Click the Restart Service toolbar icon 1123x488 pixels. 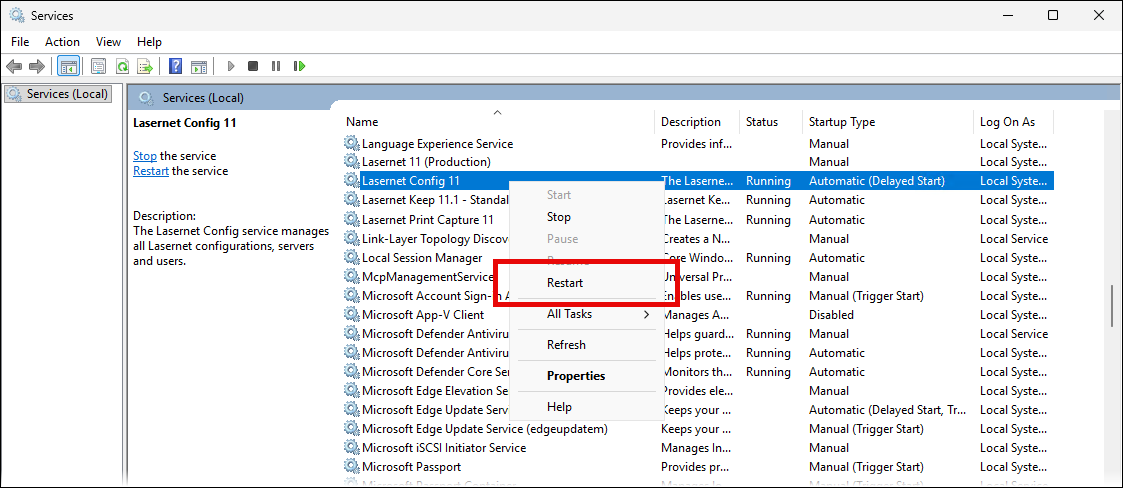coord(299,66)
